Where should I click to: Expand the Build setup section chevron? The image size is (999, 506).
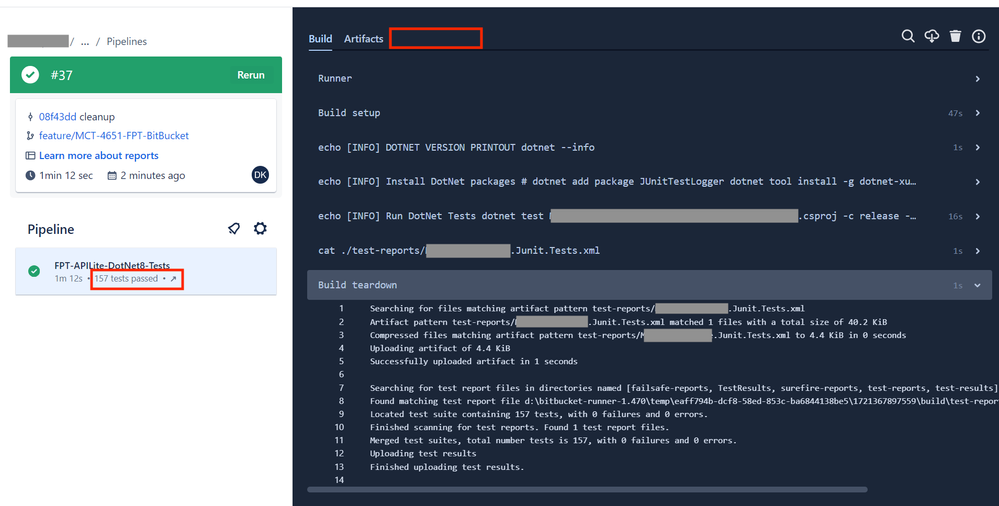click(x=977, y=113)
